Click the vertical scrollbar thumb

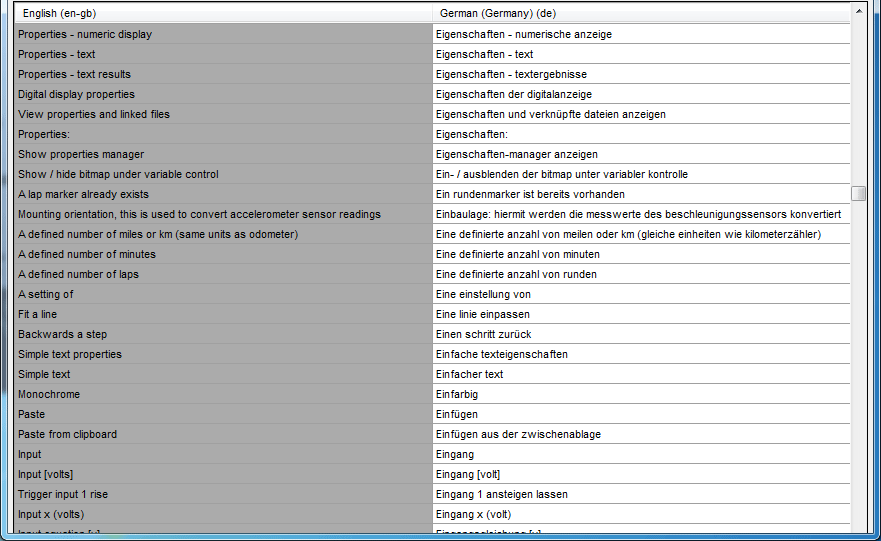click(858, 194)
